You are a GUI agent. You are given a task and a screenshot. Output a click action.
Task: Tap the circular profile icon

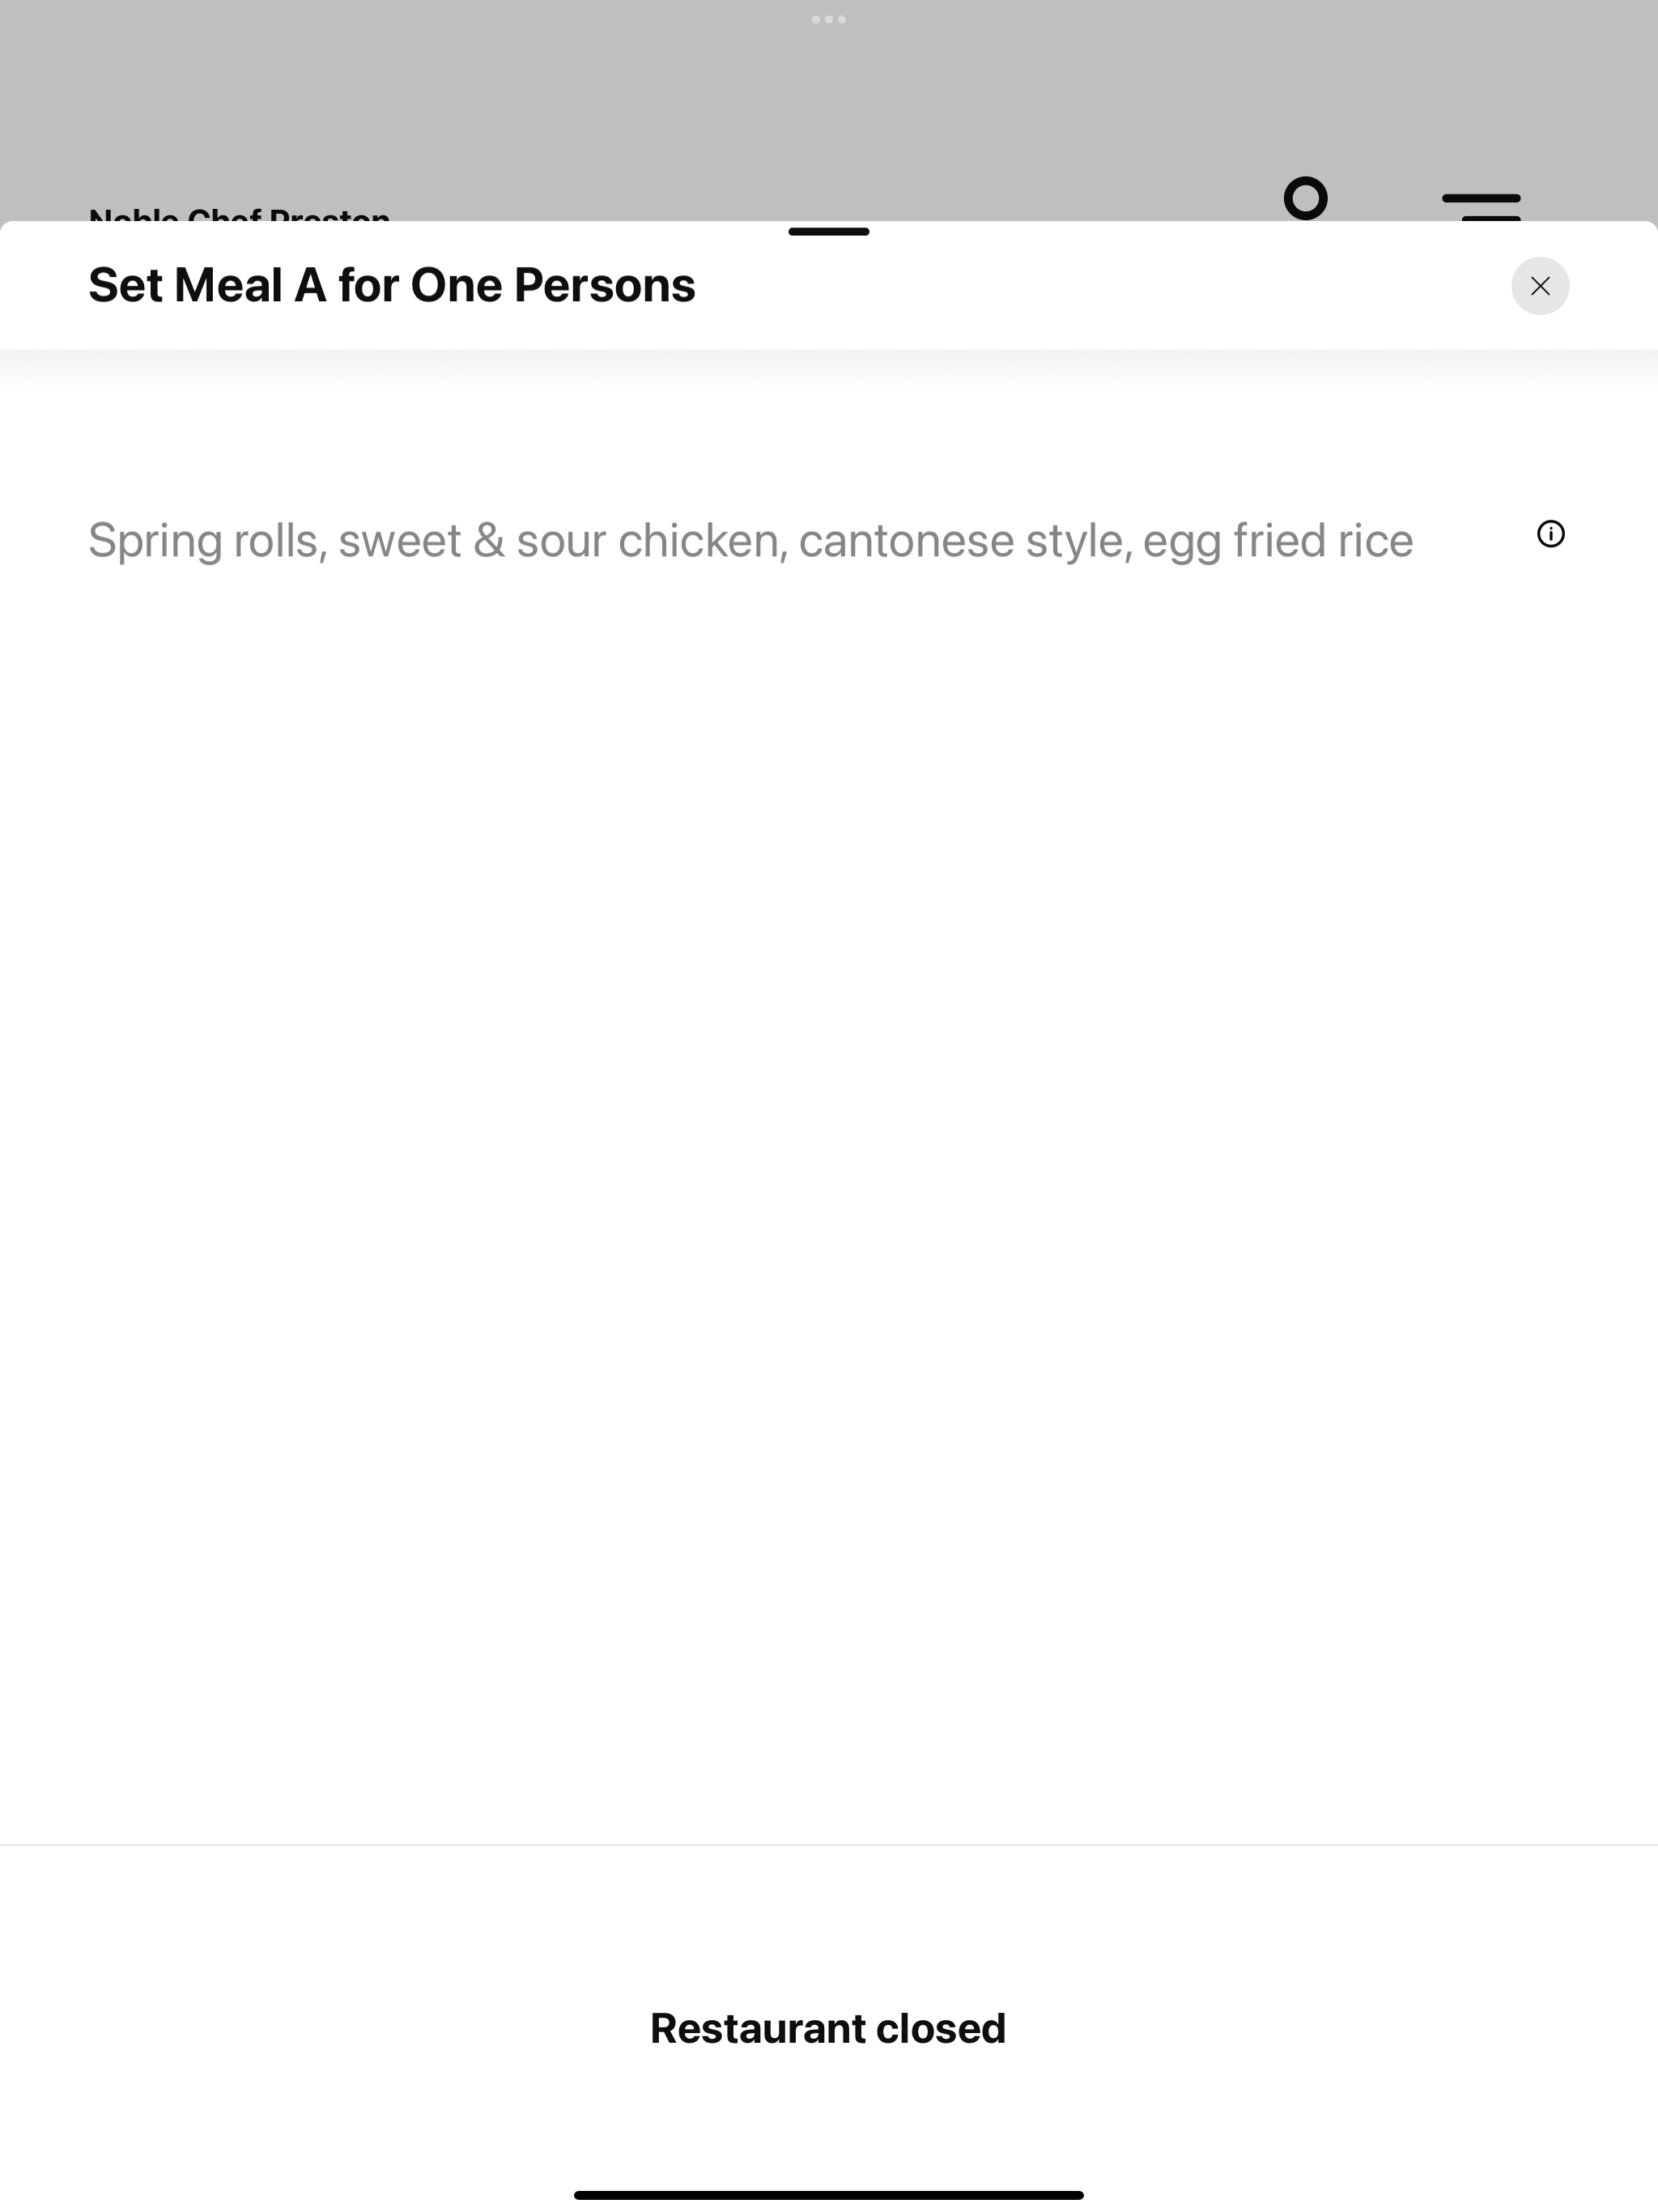(x=1305, y=198)
